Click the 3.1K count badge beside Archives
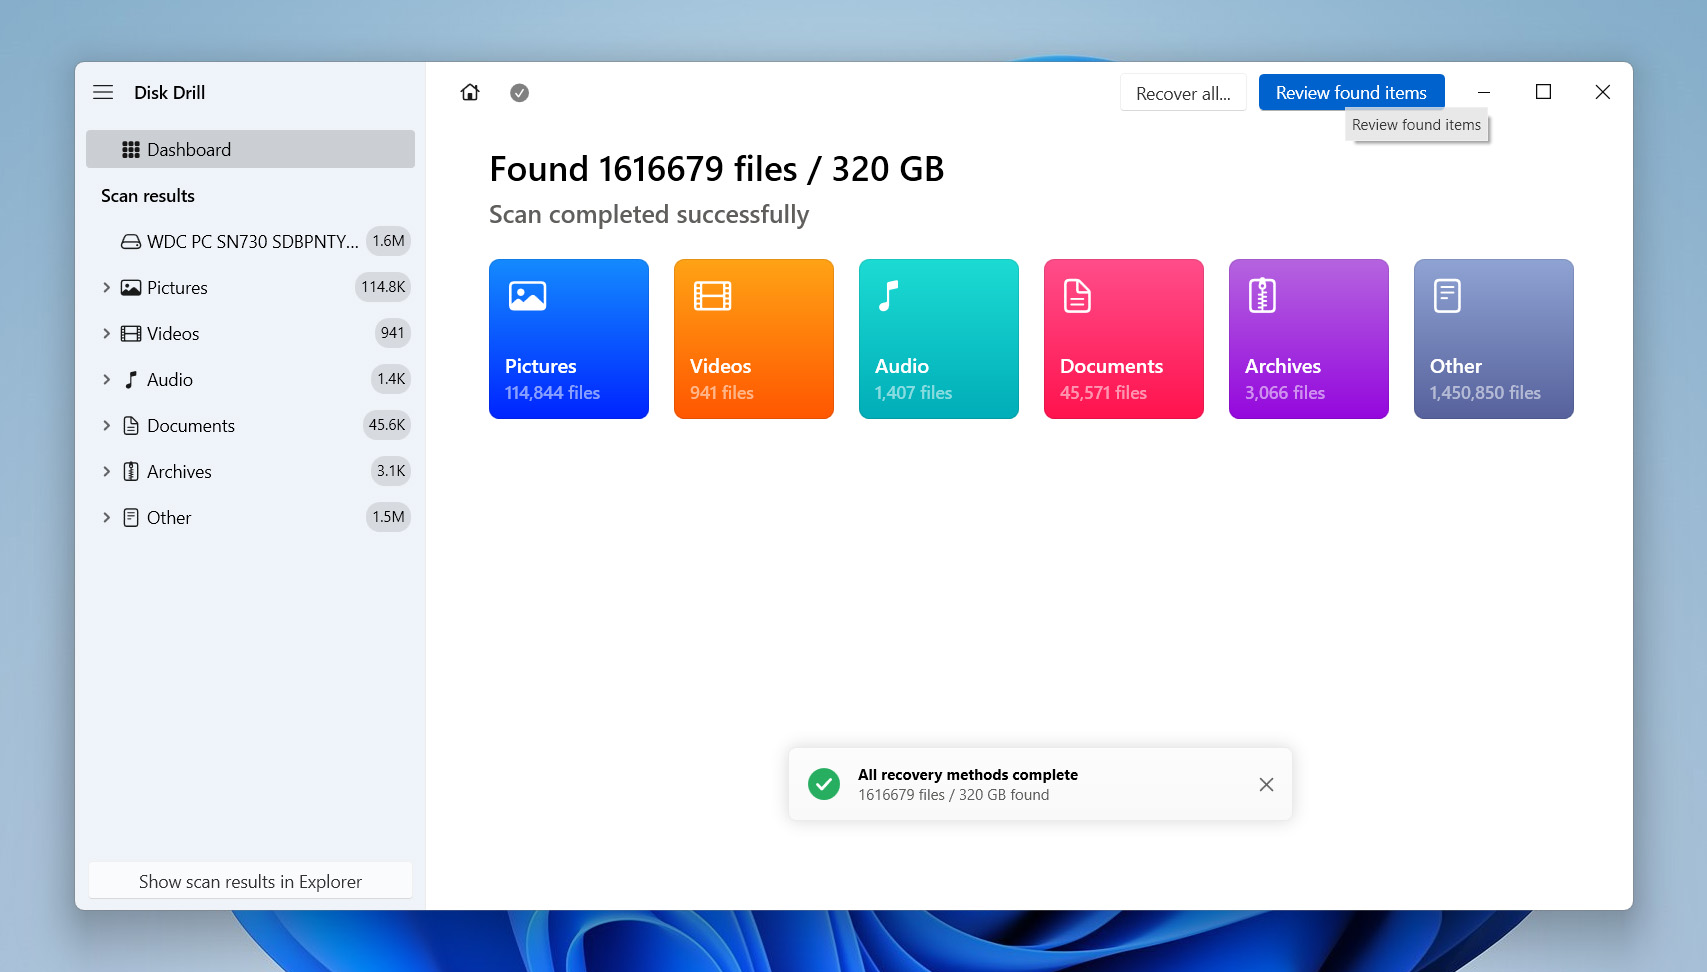The height and width of the screenshot is (972, 1707). (391, 471)
